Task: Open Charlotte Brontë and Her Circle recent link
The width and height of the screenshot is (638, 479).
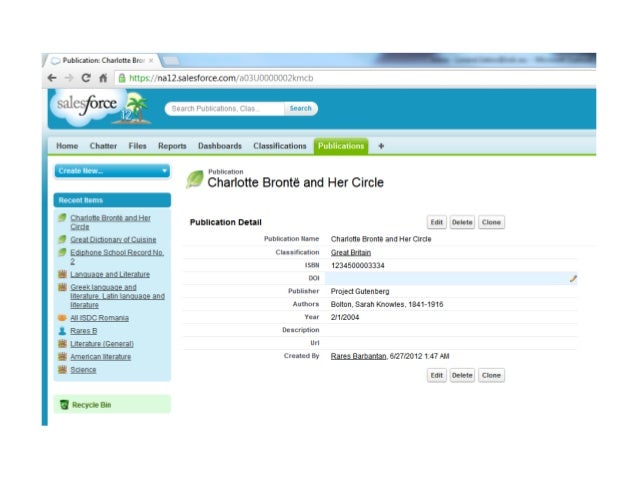Action: (x=110, y=222)
